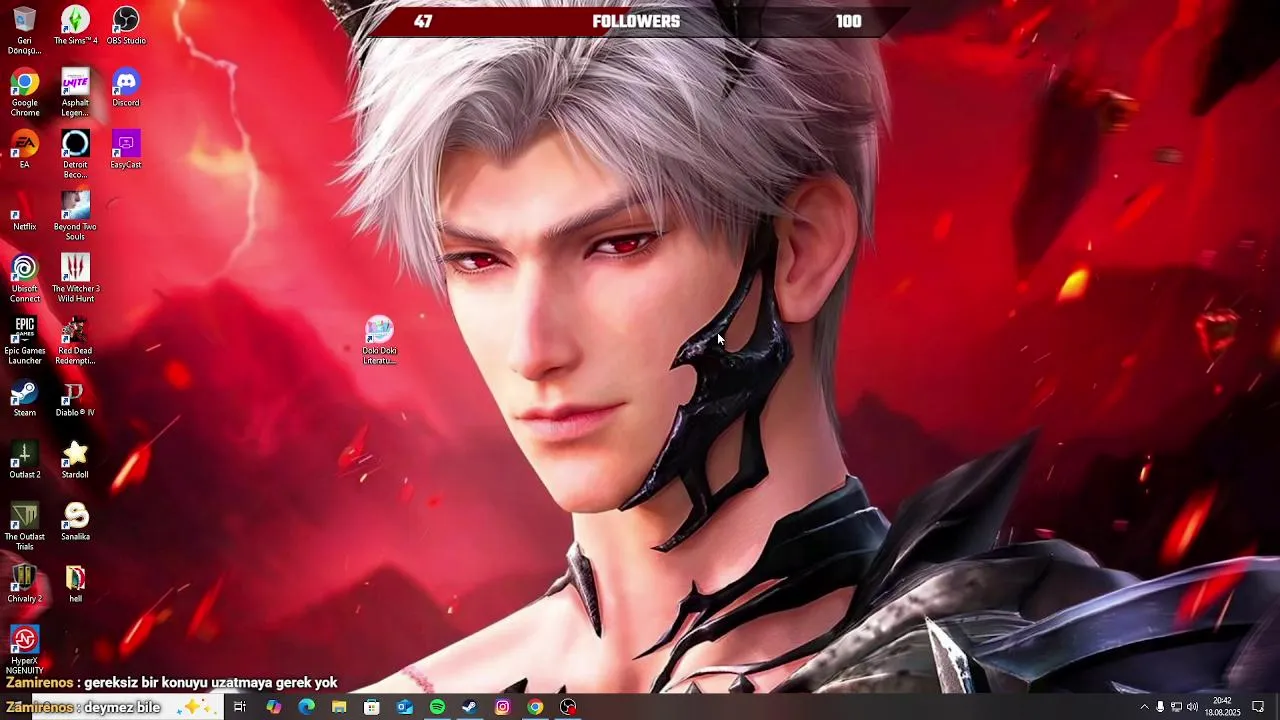This screenshot has width=1280, height=720.
Task: Select the EA app desktop icon
Action: 24,150
